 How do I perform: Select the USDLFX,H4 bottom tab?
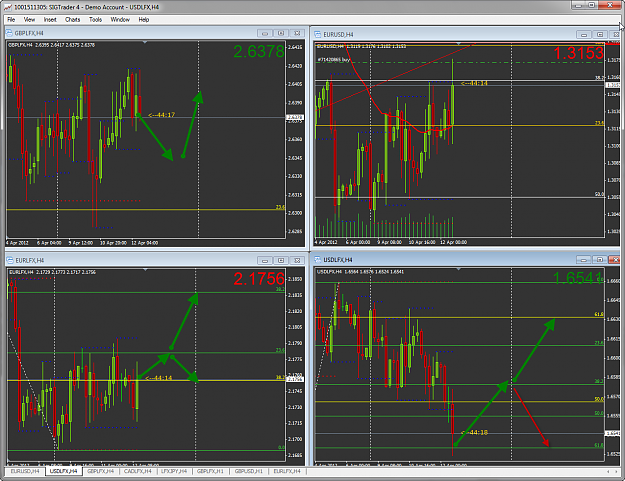(63, 471)
